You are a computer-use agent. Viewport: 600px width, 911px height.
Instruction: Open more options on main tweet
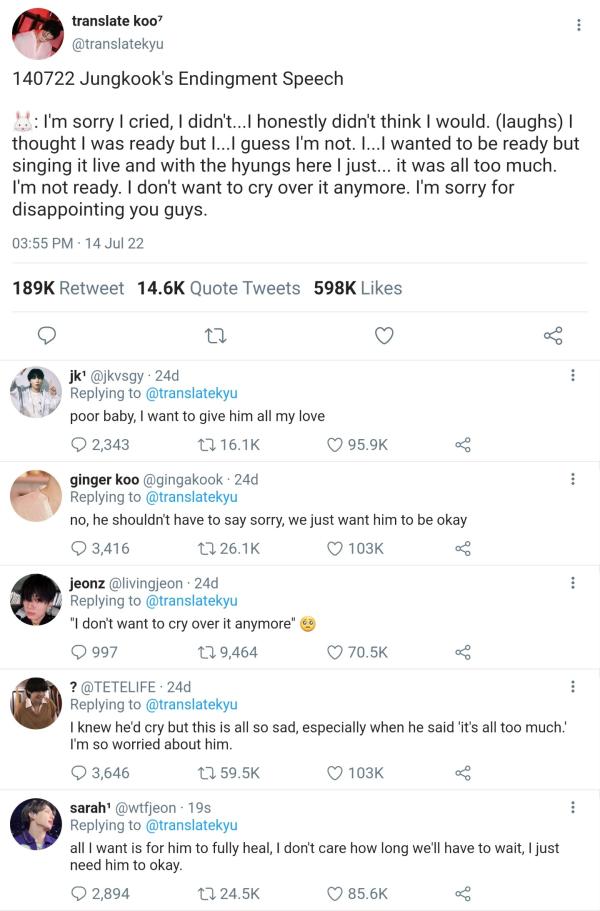579,25
